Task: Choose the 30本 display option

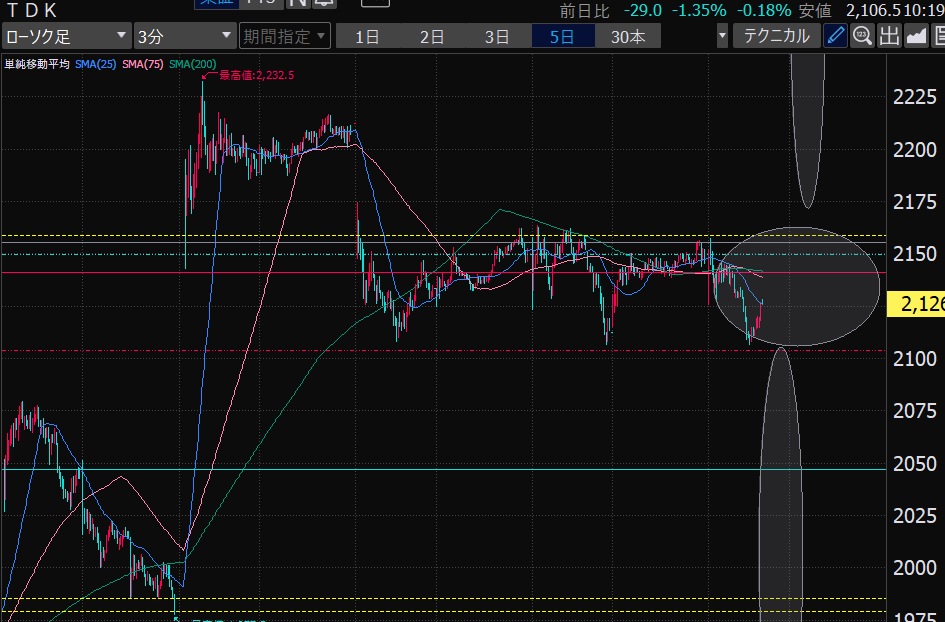Action: [628, 37]
